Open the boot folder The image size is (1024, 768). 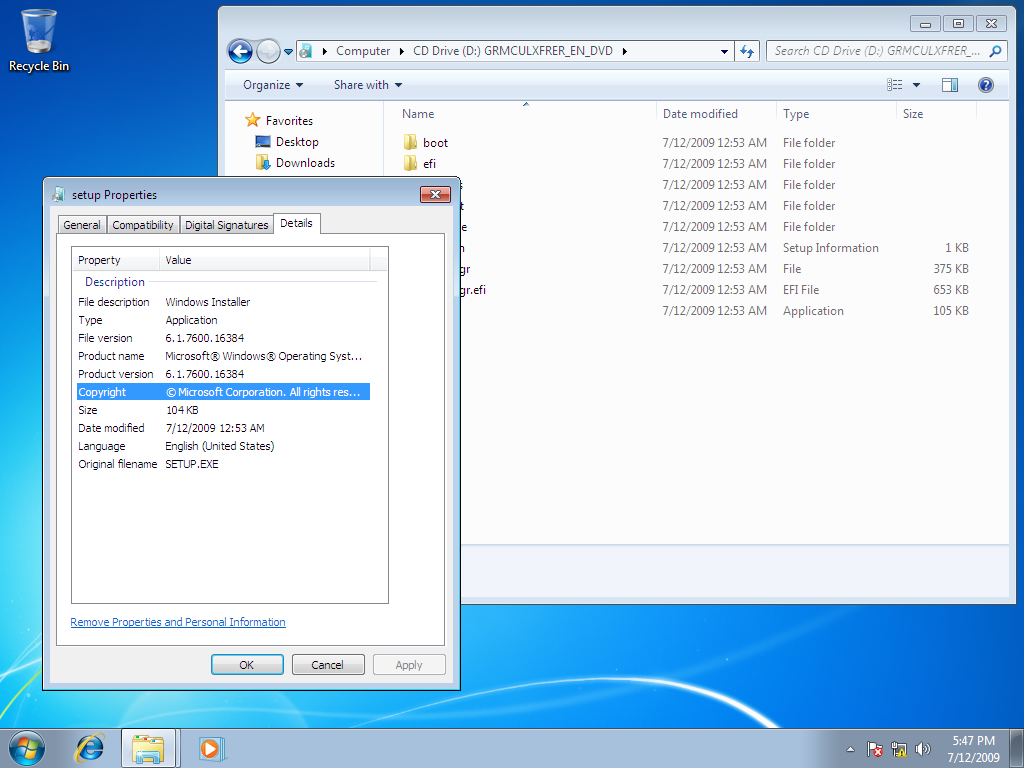(x=435, y=143)
